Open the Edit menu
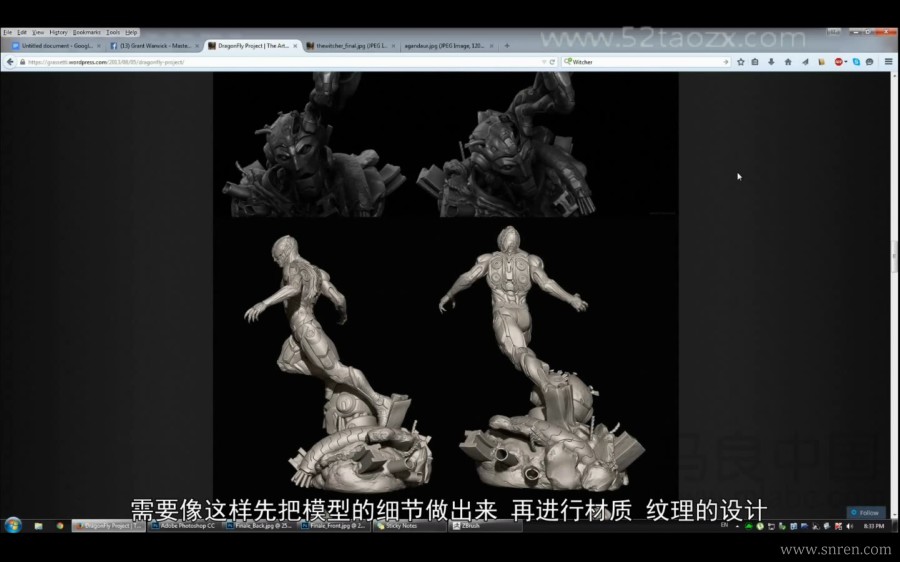900x562 pixels. (22, 33)
